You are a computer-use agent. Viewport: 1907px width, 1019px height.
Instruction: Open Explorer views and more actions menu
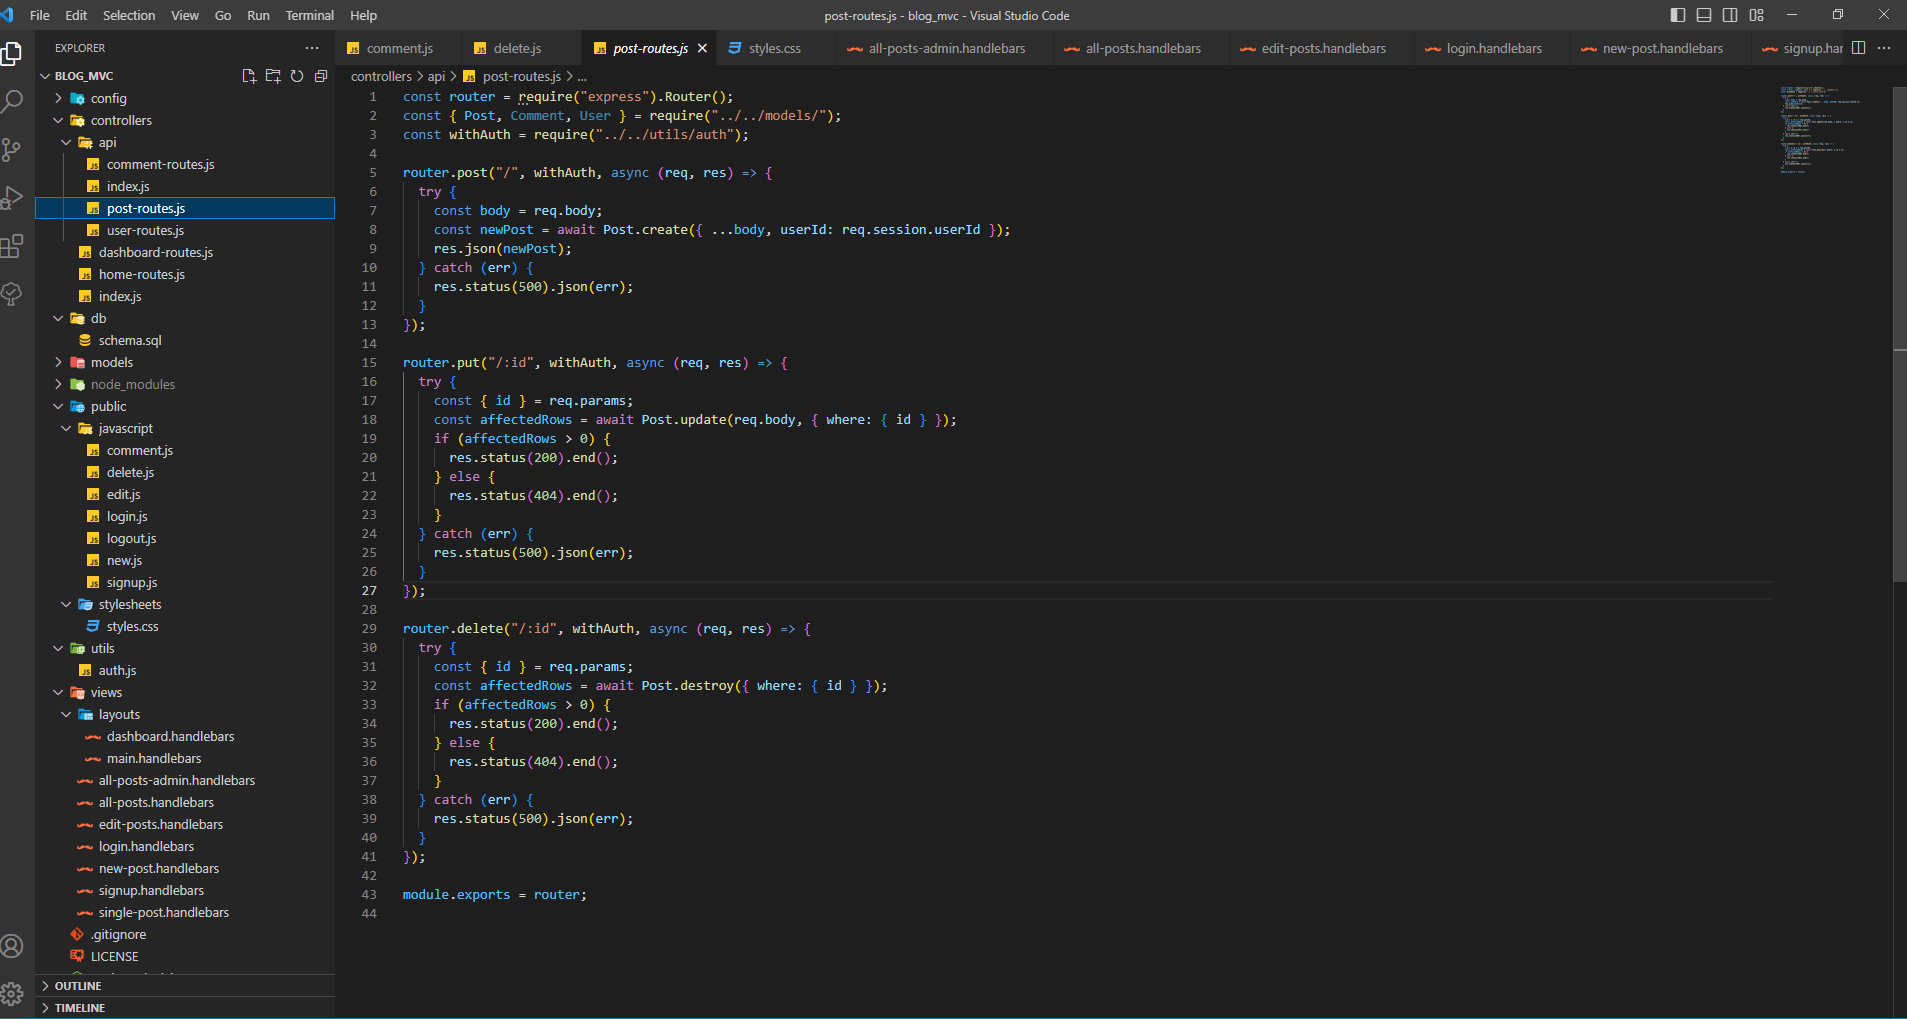(x=312, y=48)
